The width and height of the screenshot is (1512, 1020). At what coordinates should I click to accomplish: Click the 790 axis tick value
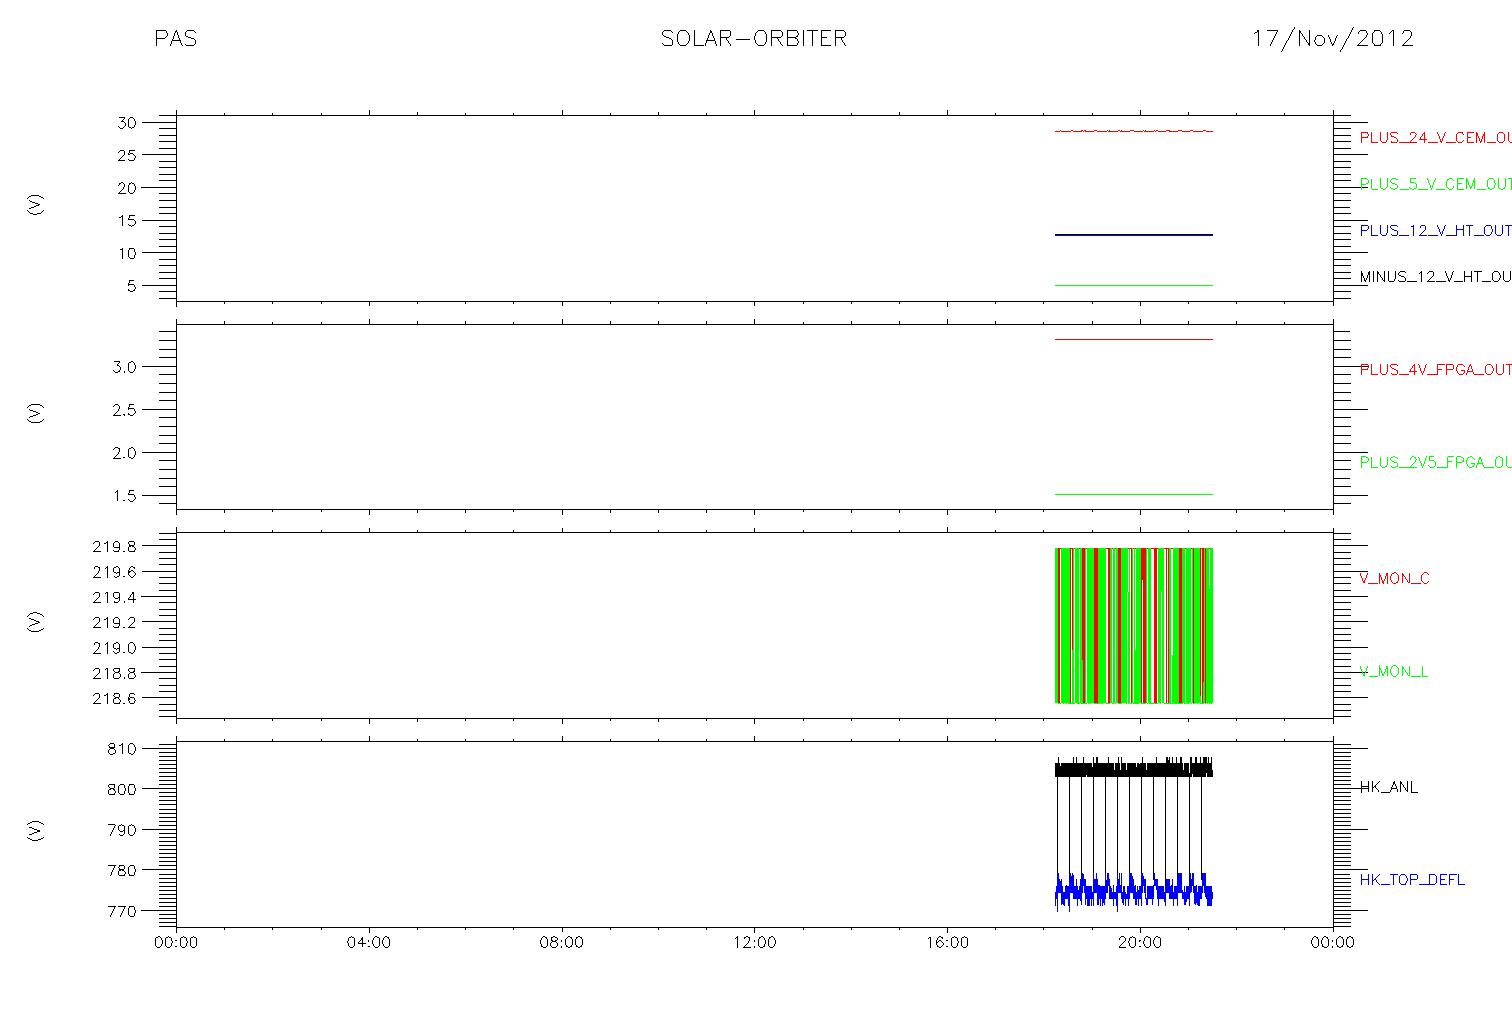(x=123, y=830)
